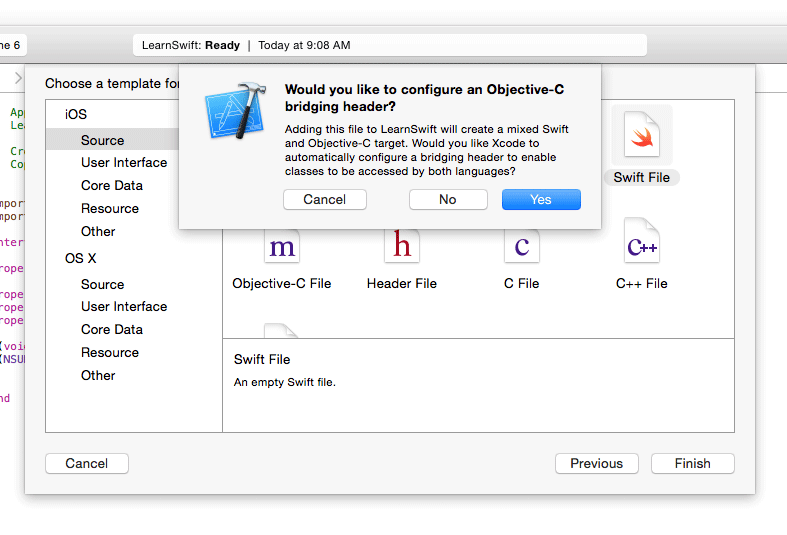Click 'Today at 9:08 AM' in status bar
Image resolution: width=787 pixels, height=535 pixels.
tap(304, 45)
